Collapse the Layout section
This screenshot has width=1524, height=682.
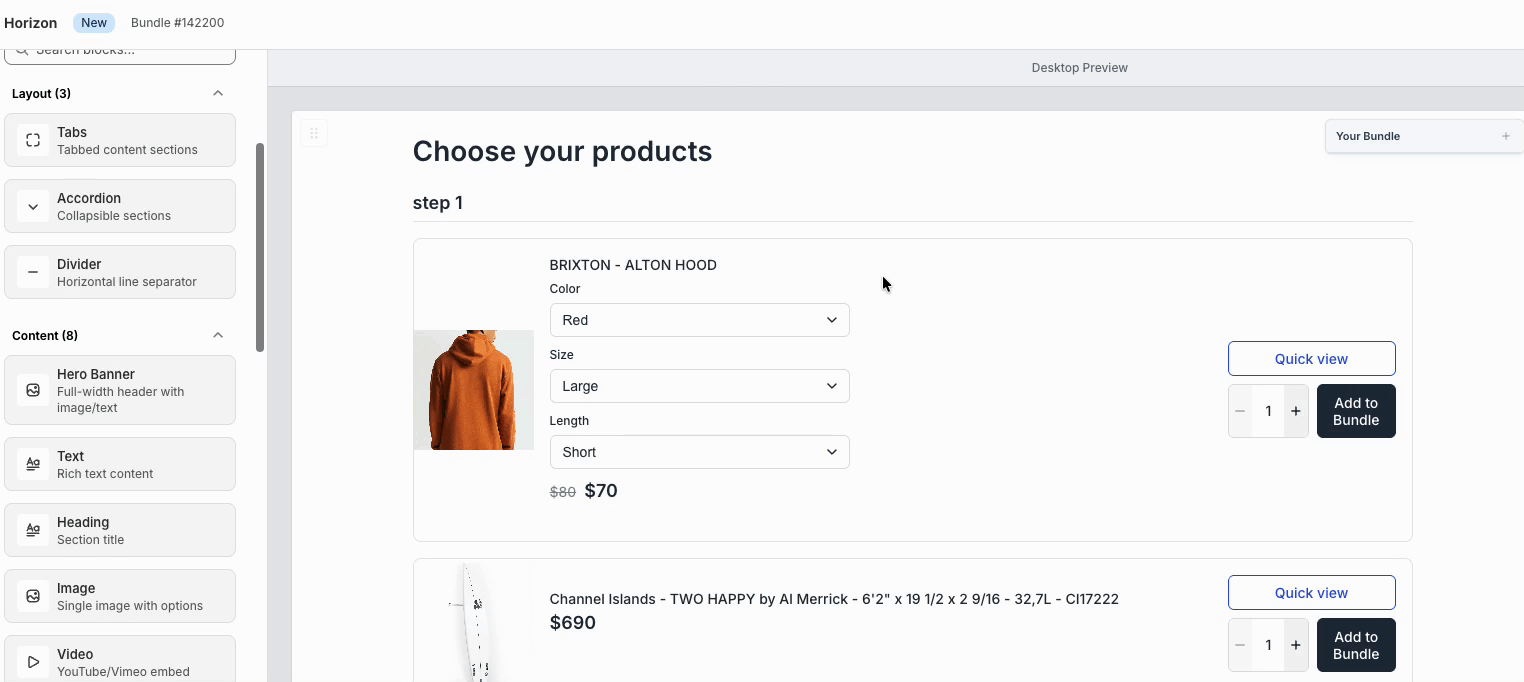tap(218, 93)
